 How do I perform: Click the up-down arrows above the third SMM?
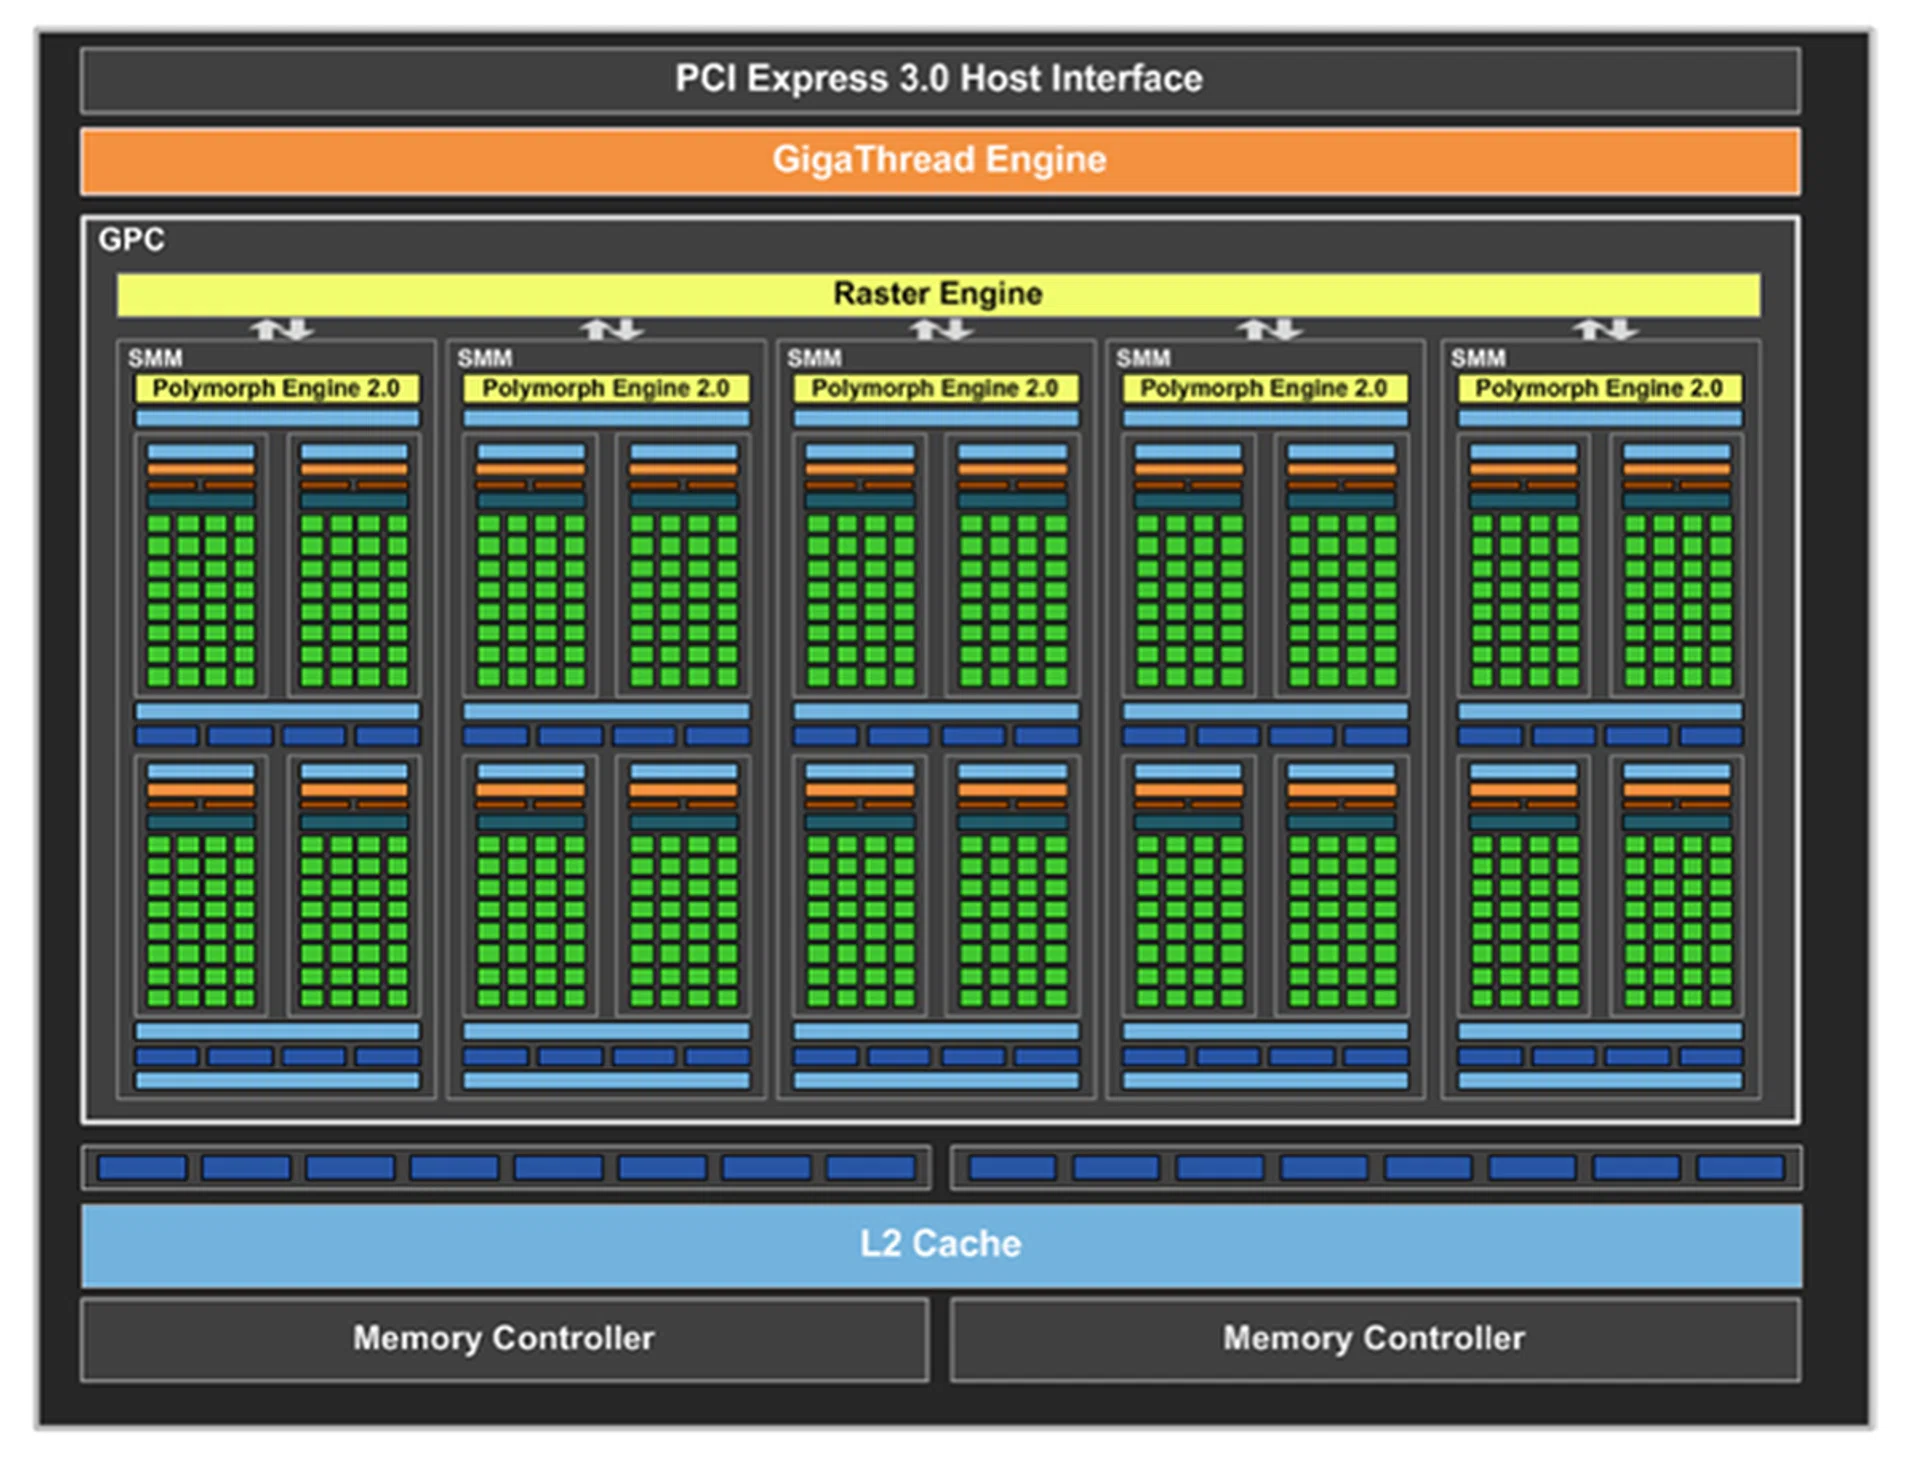coord(940,328)
